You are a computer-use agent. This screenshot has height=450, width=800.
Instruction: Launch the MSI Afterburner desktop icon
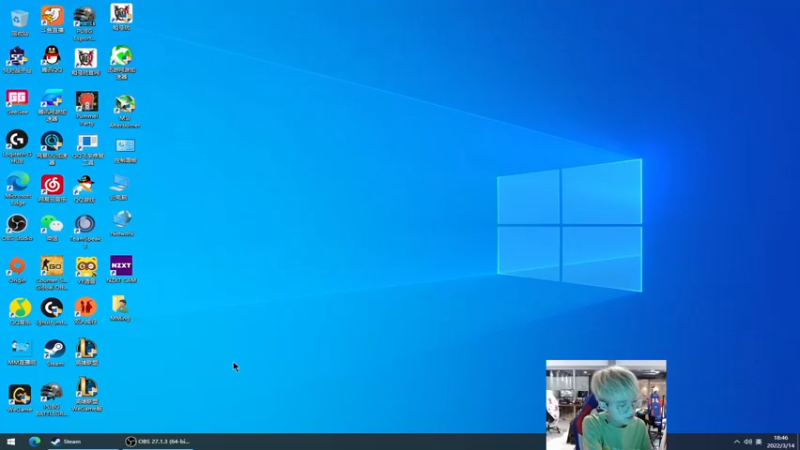coord(125,111)
